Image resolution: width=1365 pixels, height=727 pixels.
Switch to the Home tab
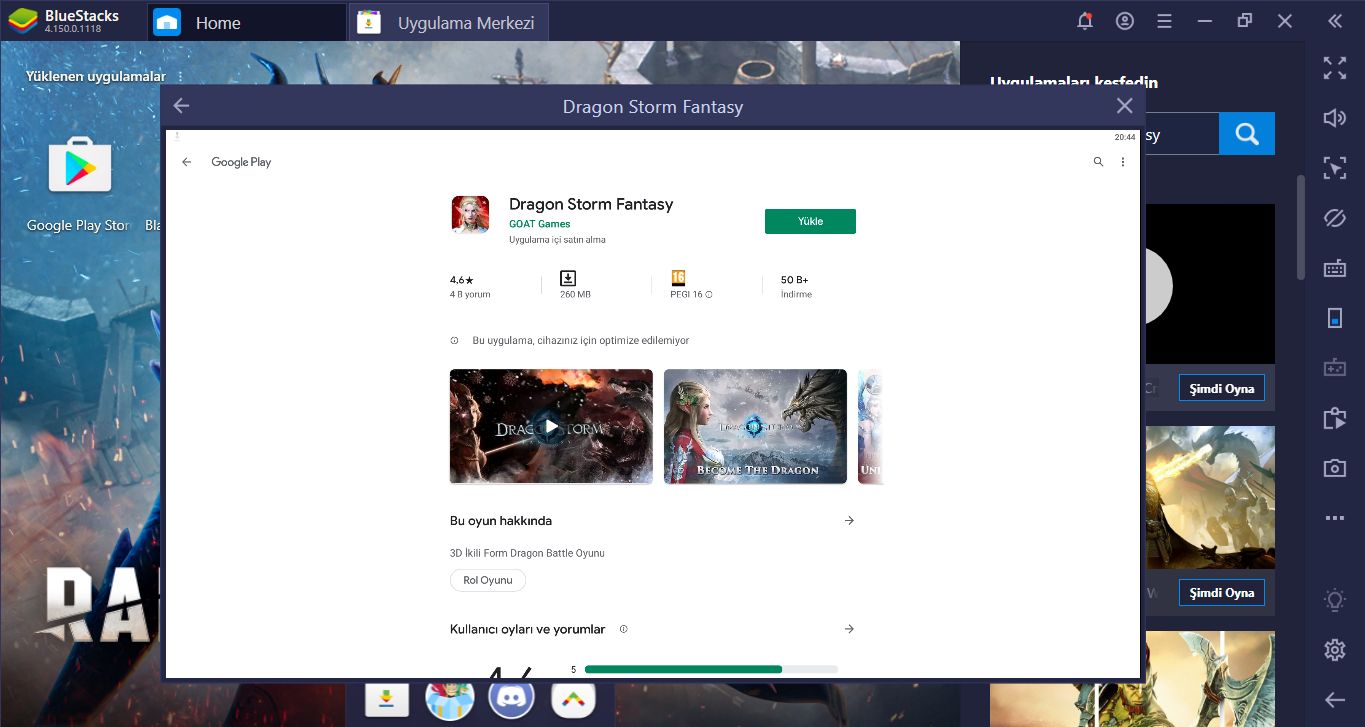click(246, 22)
